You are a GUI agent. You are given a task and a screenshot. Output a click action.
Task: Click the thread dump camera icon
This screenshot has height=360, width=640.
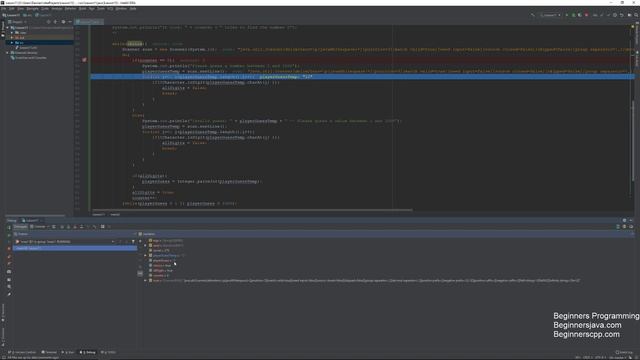tap(9, 271)
